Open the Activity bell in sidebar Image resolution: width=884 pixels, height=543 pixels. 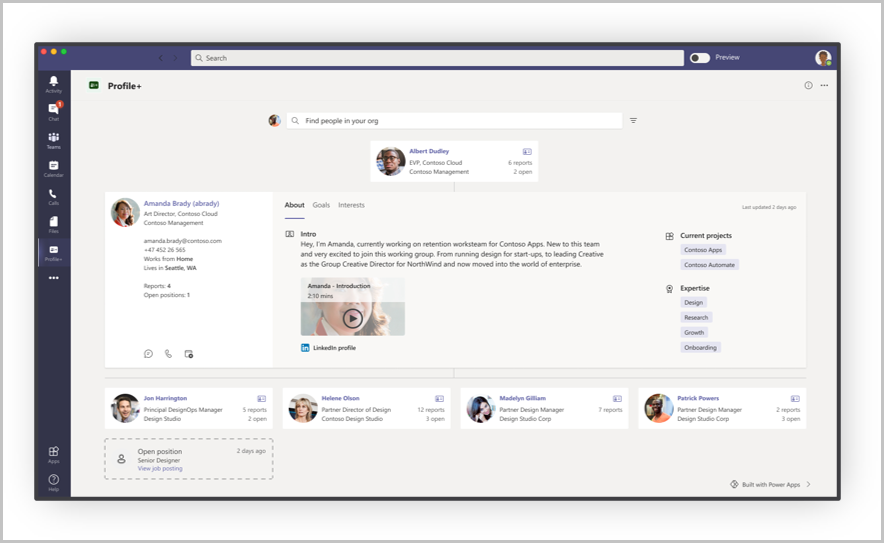pyautogui.click(x=54, y=83)
